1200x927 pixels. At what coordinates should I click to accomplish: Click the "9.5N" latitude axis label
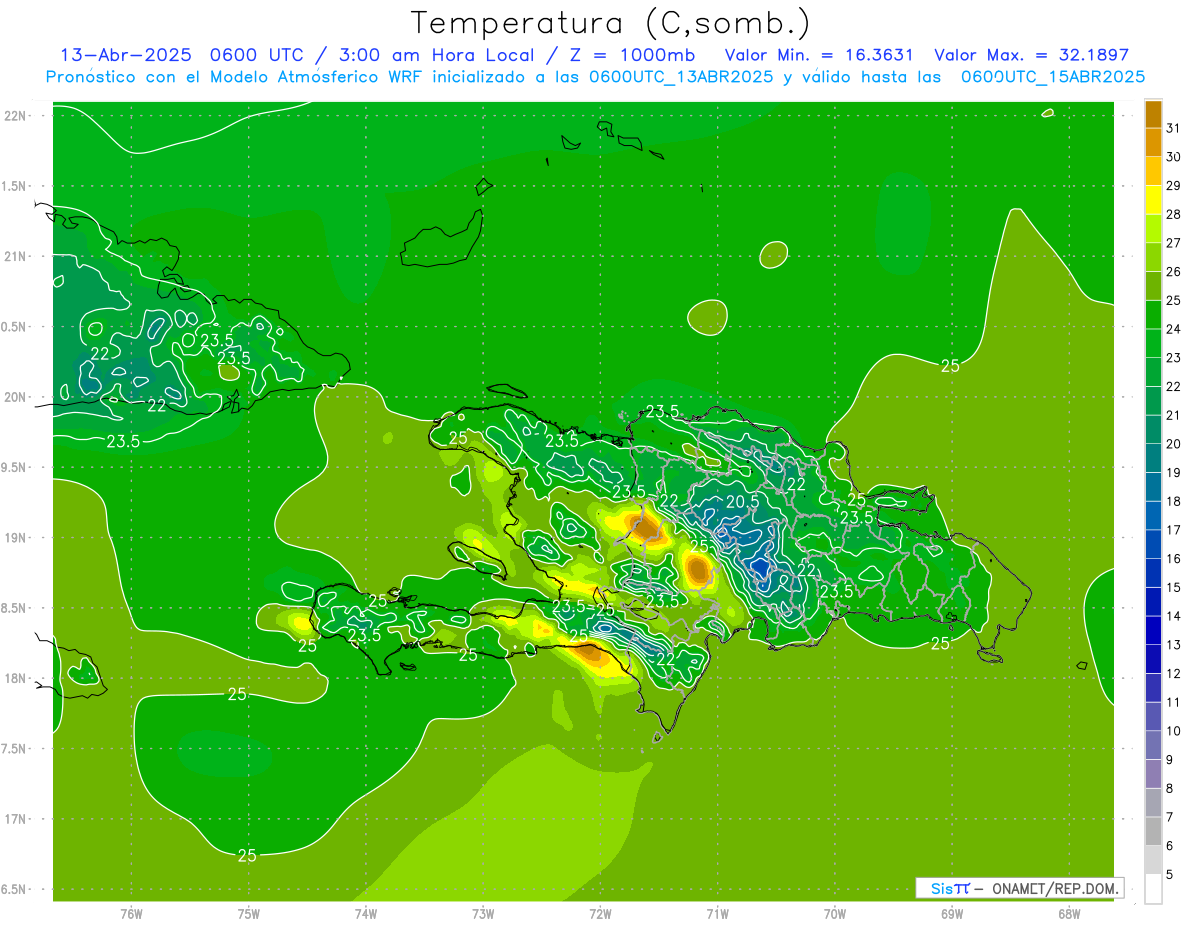(x=15, y=467)
